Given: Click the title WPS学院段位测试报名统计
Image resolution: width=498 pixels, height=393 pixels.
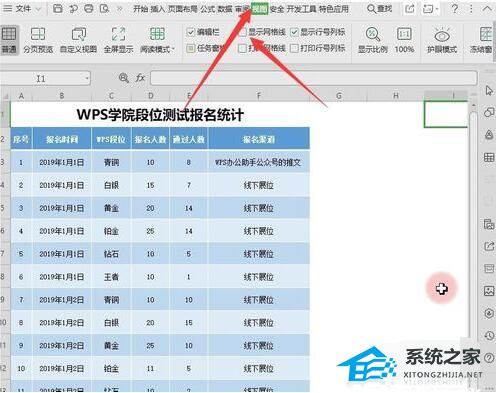Looking at the screenshot, I should tap(160, 115).
